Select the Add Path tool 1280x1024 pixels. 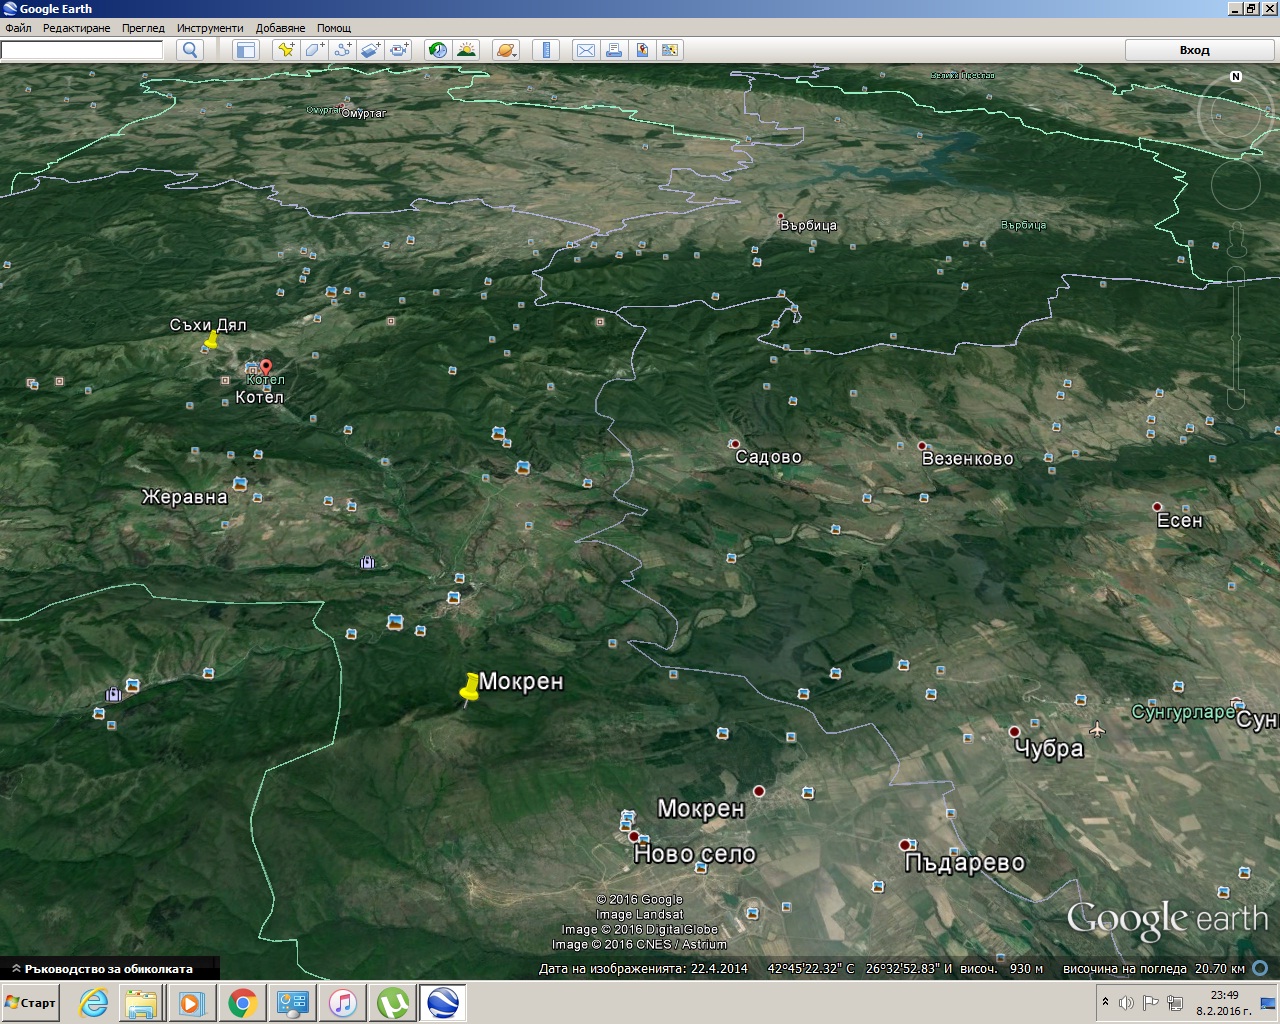tap(342, 50)
